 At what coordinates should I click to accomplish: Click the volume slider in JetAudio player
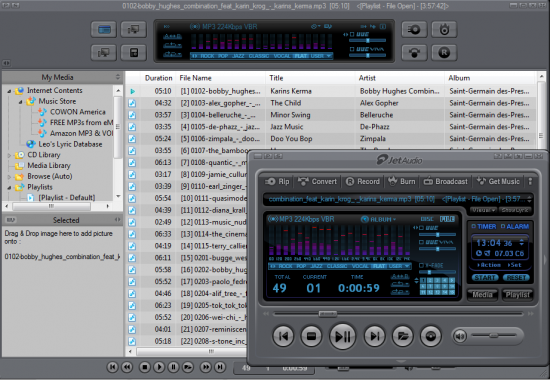494,336
